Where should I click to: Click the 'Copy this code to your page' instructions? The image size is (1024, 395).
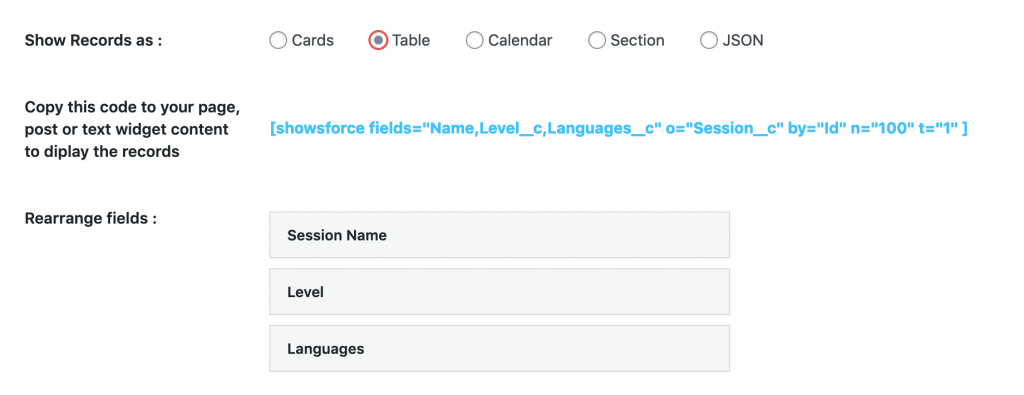[127, 129]
